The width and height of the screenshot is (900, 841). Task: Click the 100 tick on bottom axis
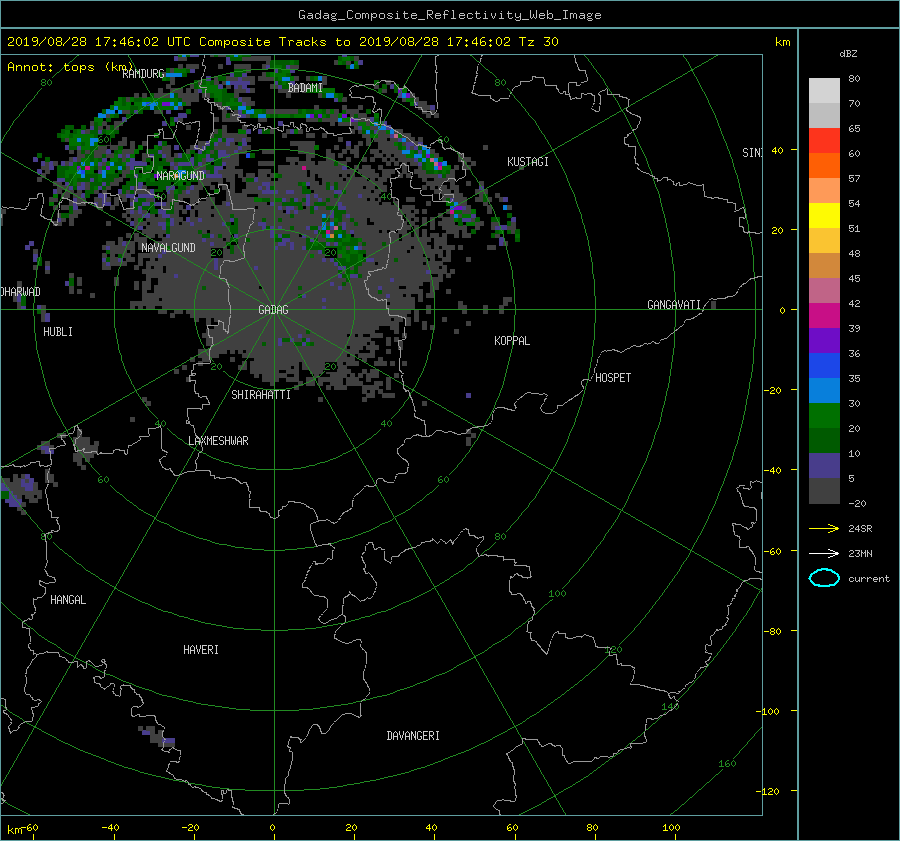671,828
